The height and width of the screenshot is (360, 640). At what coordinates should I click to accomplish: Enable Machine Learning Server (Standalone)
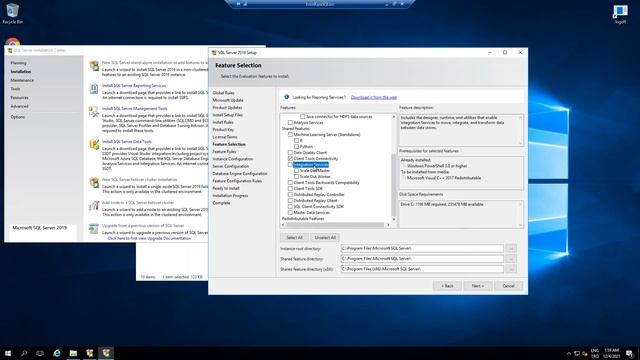(290, 134)
